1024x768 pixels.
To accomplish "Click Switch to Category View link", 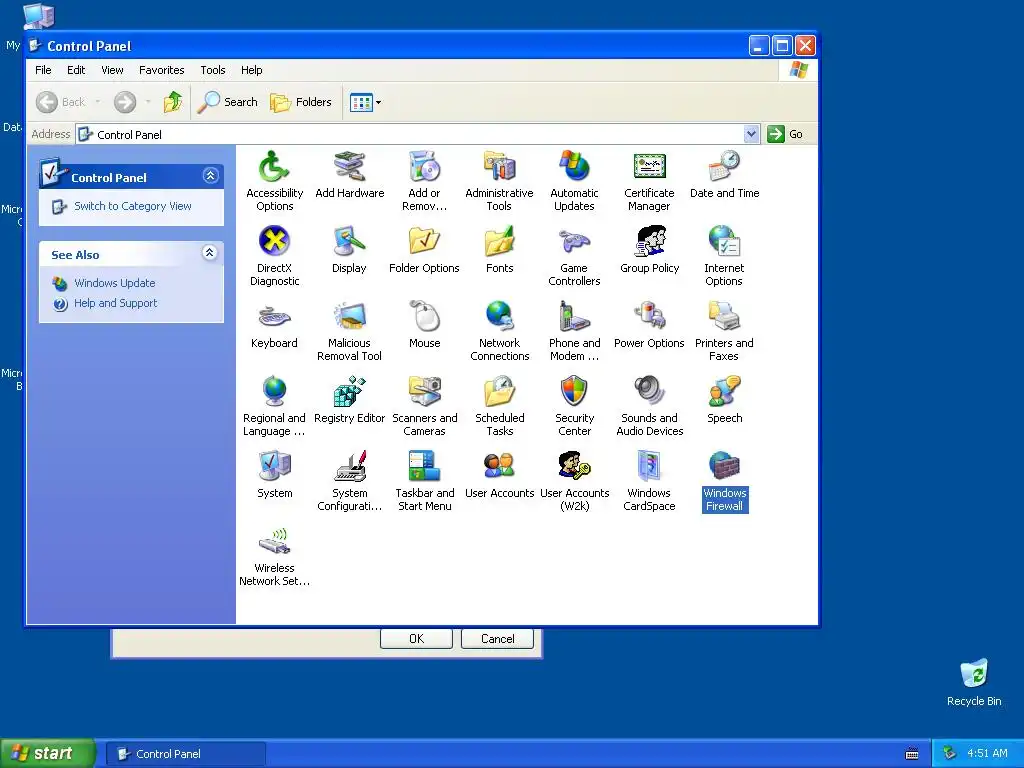I will click(x=133, y=206).
